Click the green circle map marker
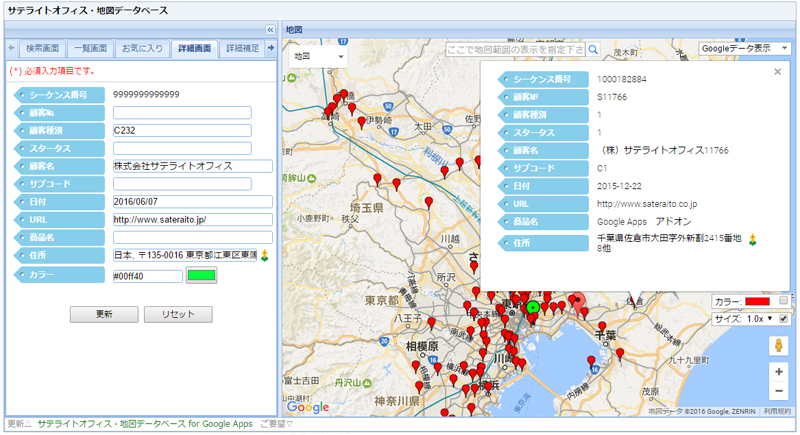 533,308
